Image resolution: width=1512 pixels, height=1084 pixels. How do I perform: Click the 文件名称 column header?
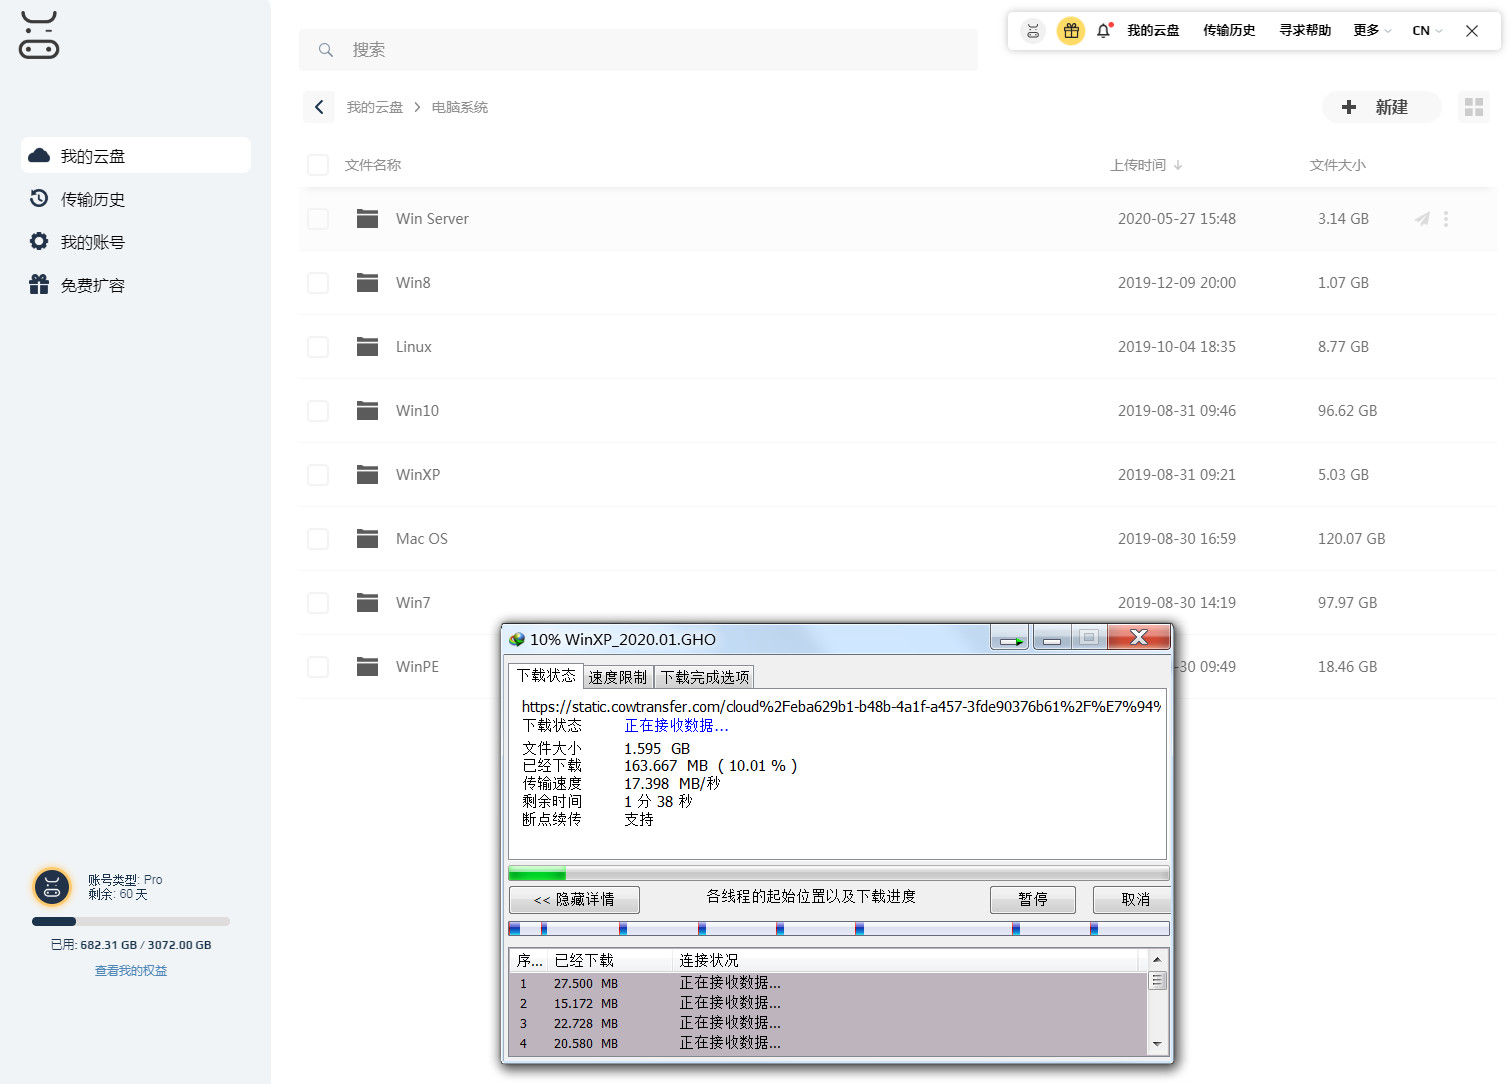point(373,165)
